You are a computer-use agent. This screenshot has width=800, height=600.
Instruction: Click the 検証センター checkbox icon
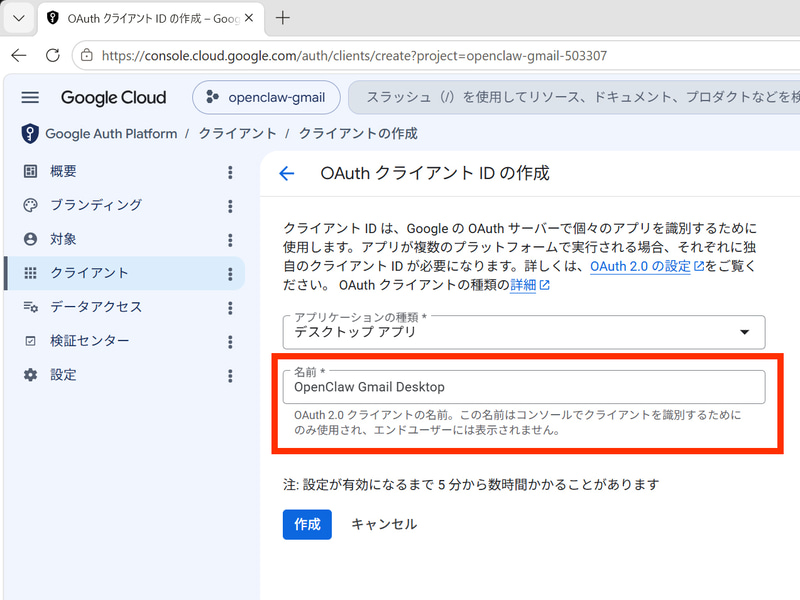30,341
